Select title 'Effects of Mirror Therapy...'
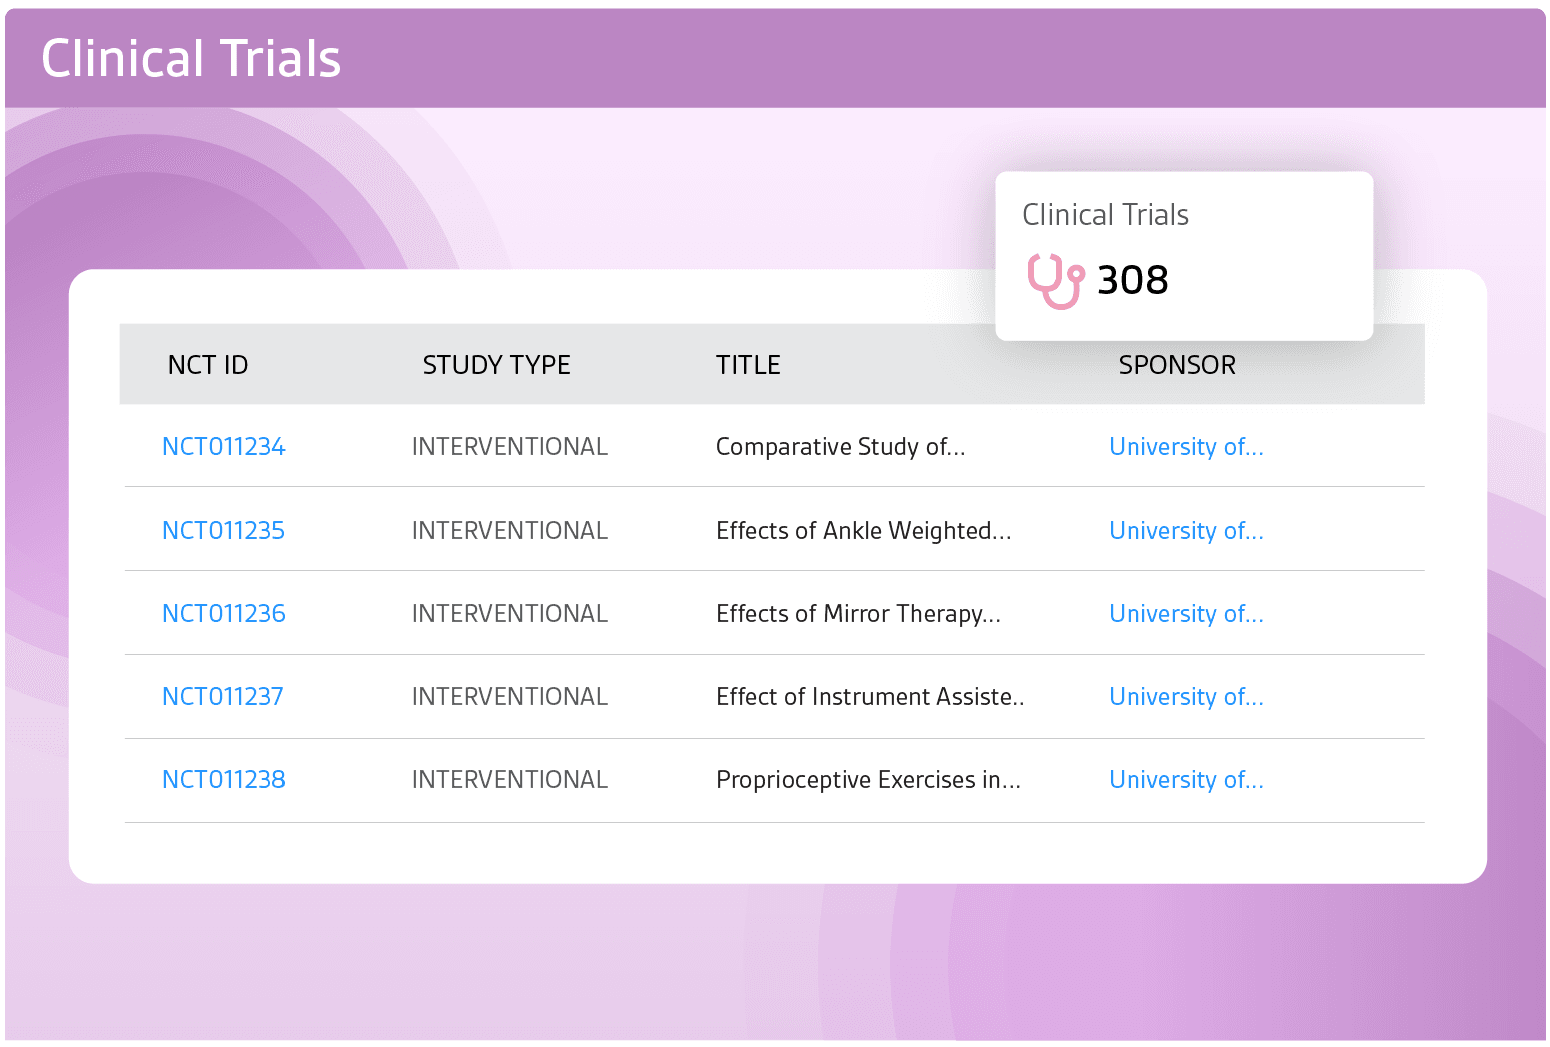 pos(858,614)
